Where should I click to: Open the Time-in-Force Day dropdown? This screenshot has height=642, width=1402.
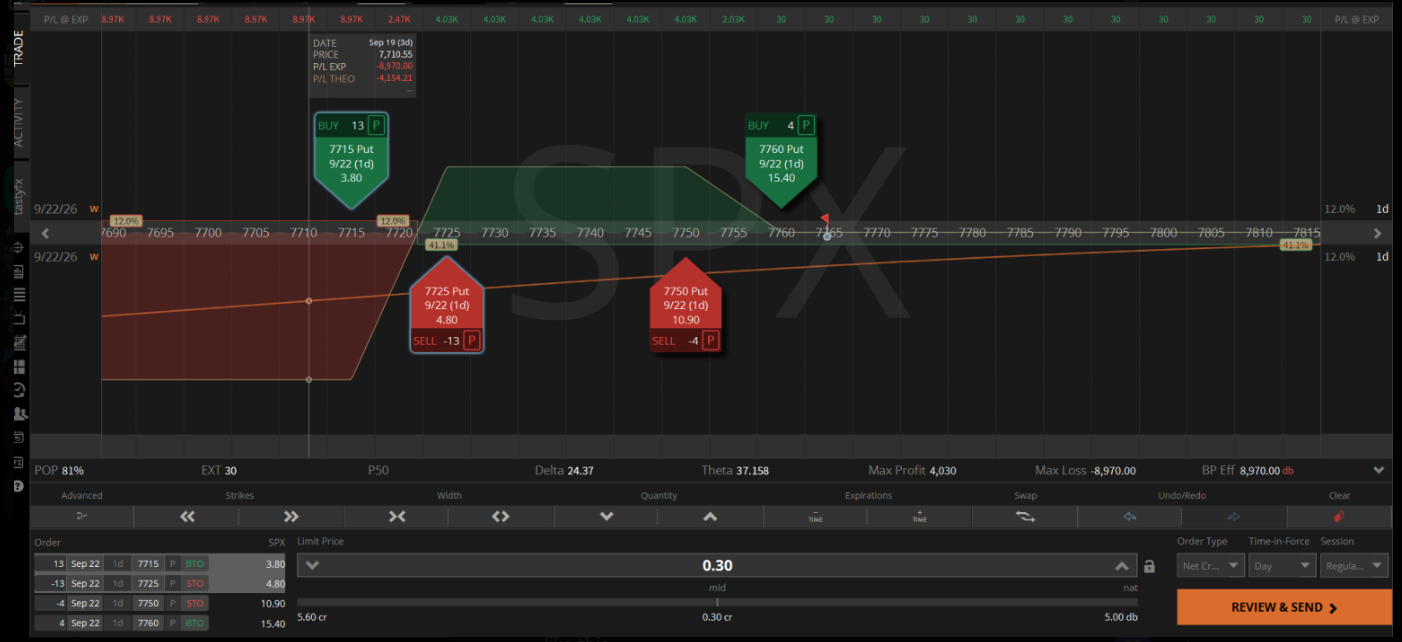(x=1283, y=566)
